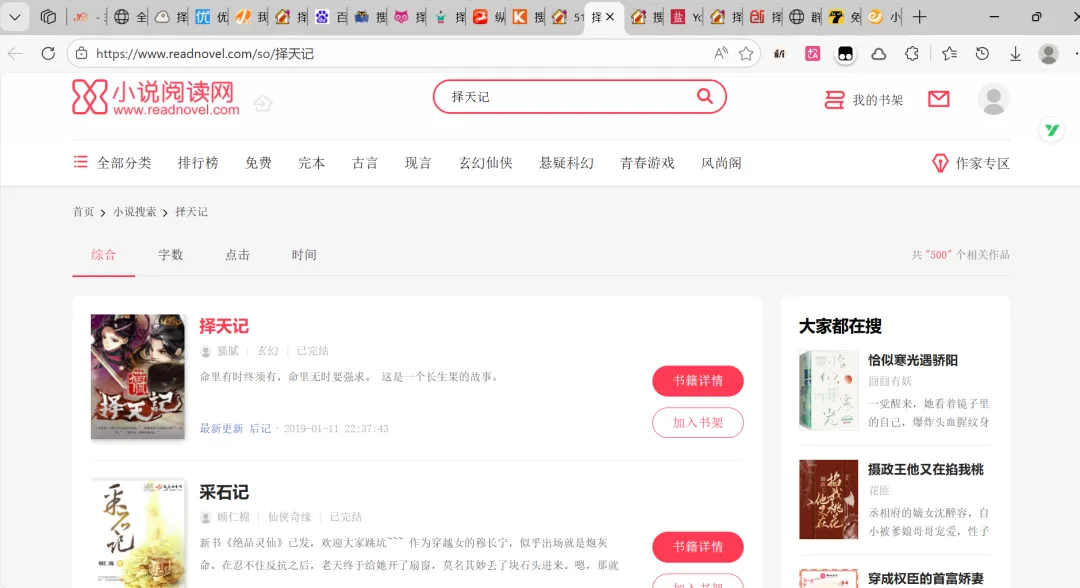Open a new browser tab
Screen dimensions: 1080x588
pos(920,17)
